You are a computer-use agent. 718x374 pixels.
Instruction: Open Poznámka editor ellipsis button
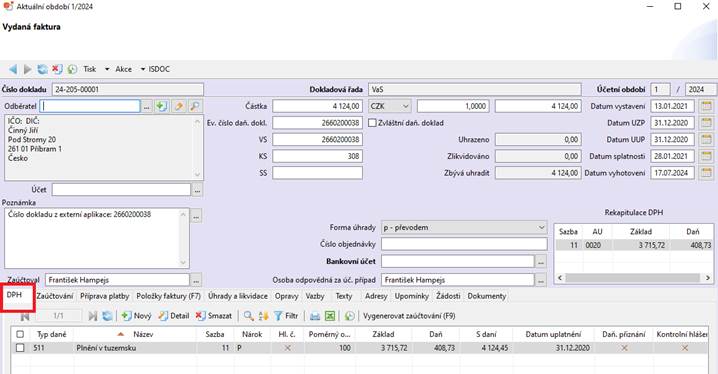[x=196, y=216]
